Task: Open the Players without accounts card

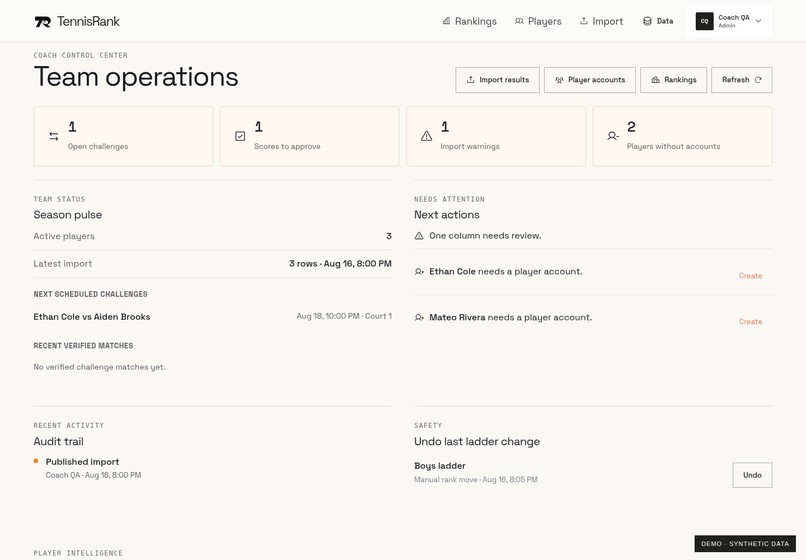Action: [682, 136]
